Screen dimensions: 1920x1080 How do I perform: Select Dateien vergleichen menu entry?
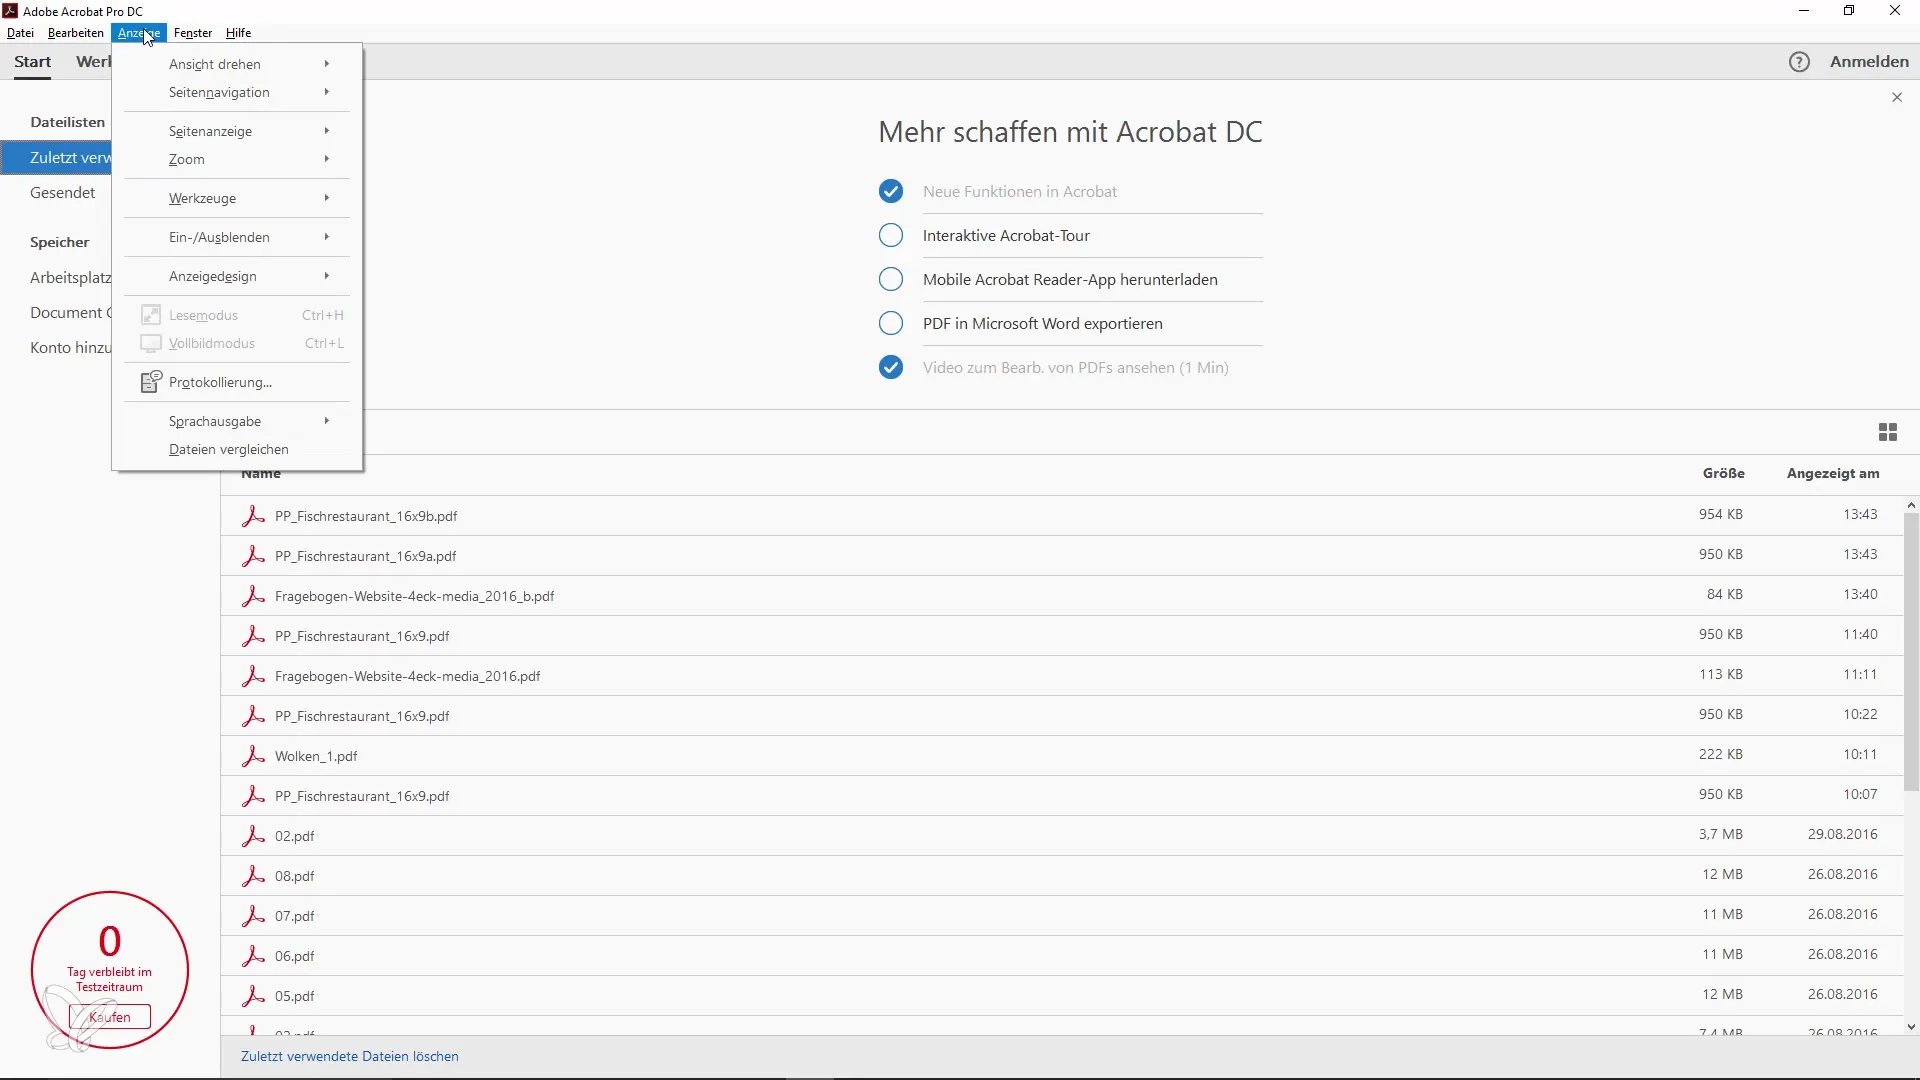point(228,449)
